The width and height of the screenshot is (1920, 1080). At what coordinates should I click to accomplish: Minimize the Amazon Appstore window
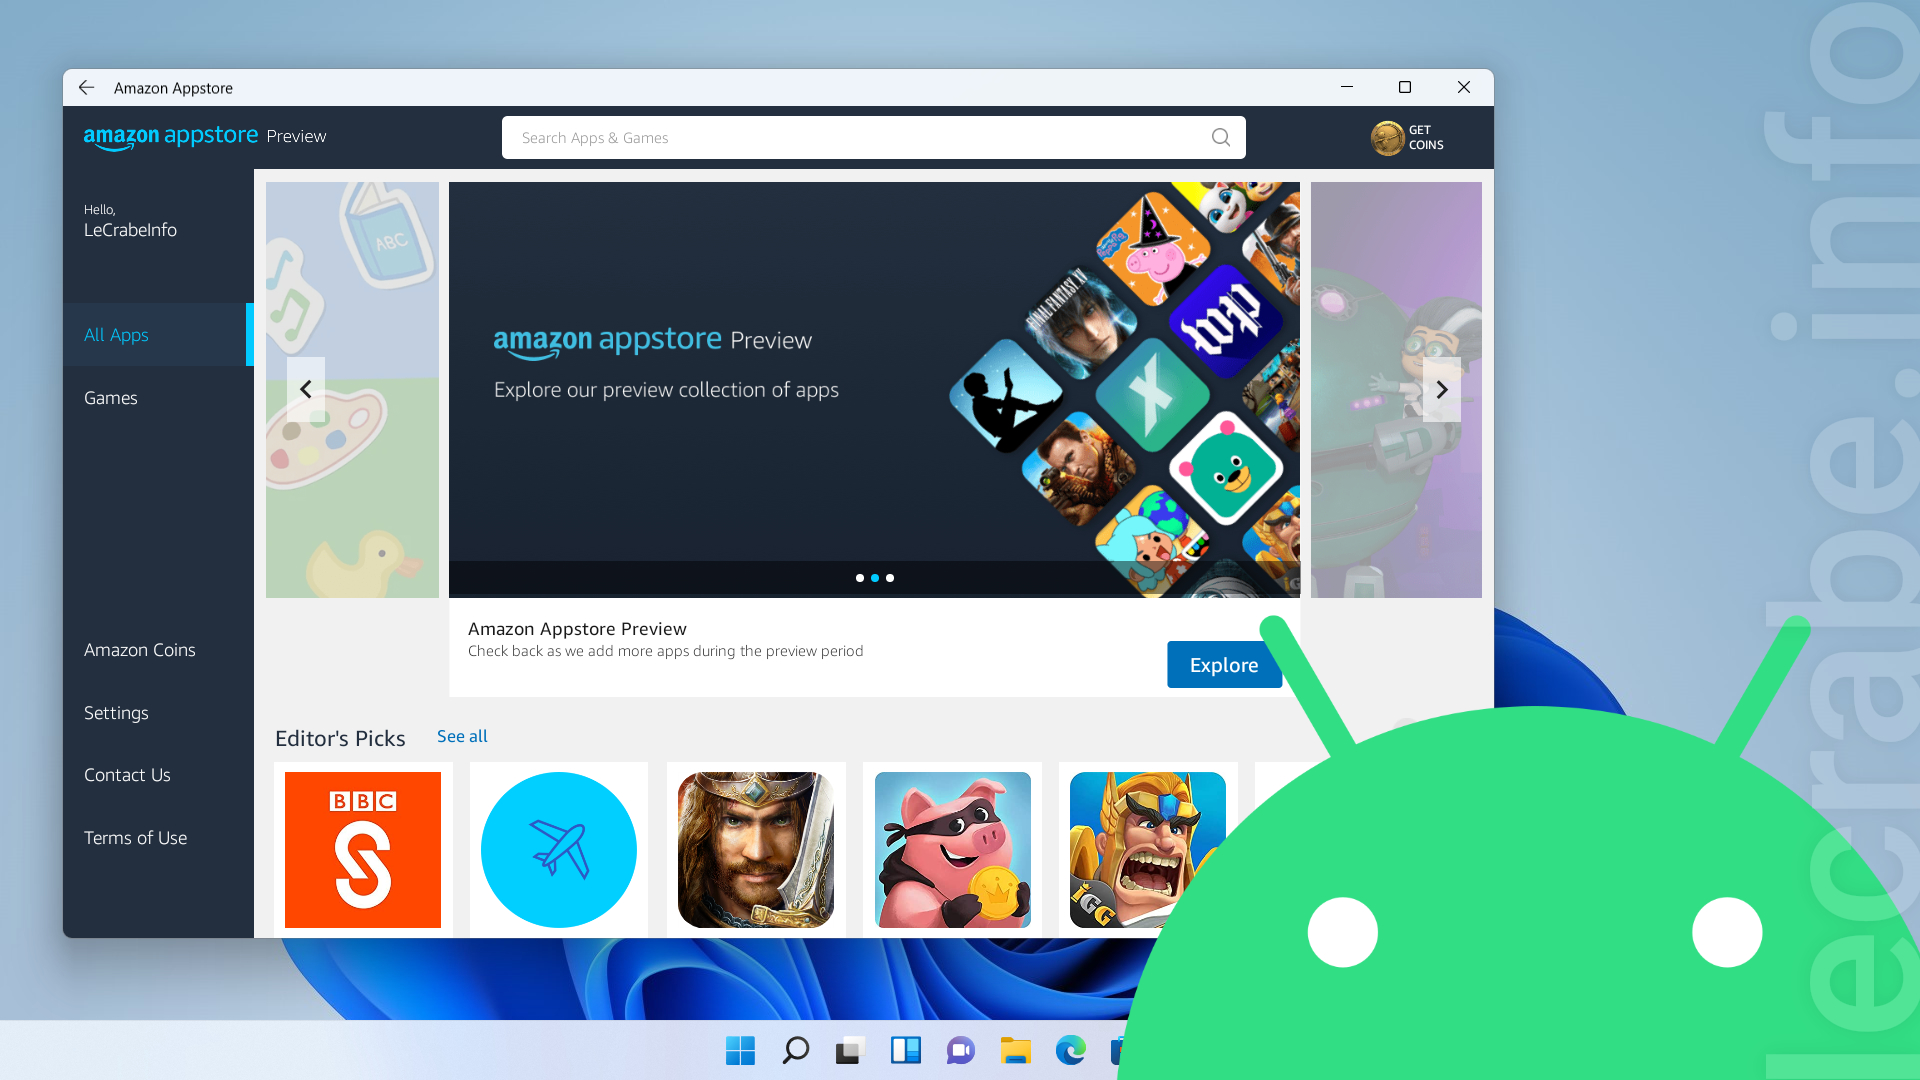(x=1347, y=88)
